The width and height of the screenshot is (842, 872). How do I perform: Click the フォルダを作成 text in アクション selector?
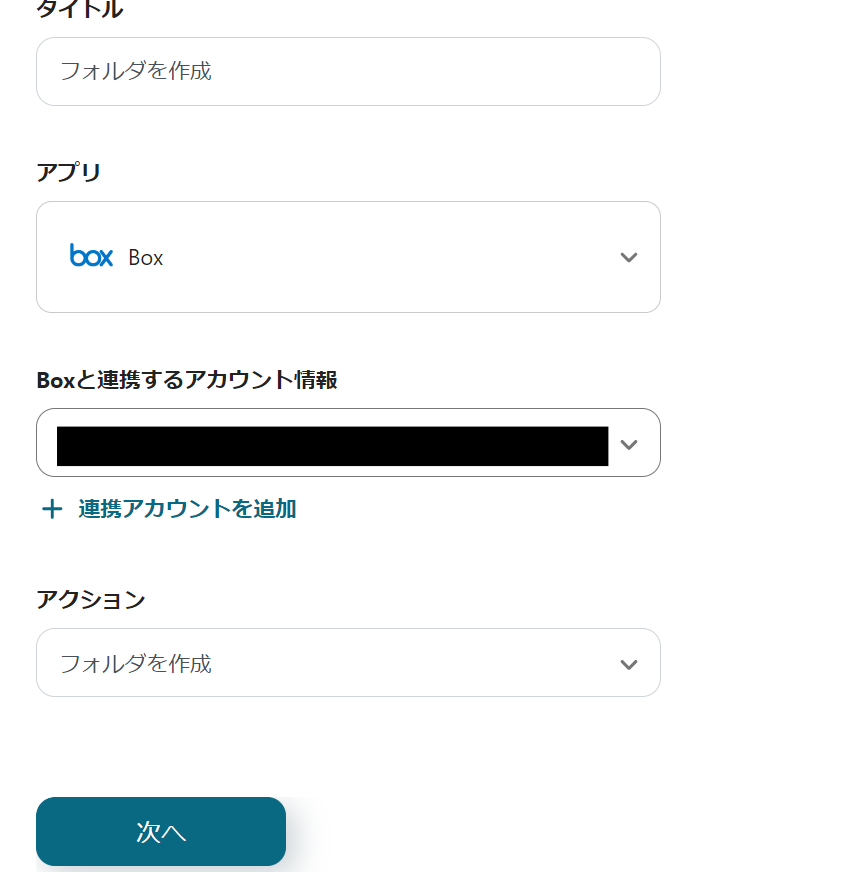[136, 664]
